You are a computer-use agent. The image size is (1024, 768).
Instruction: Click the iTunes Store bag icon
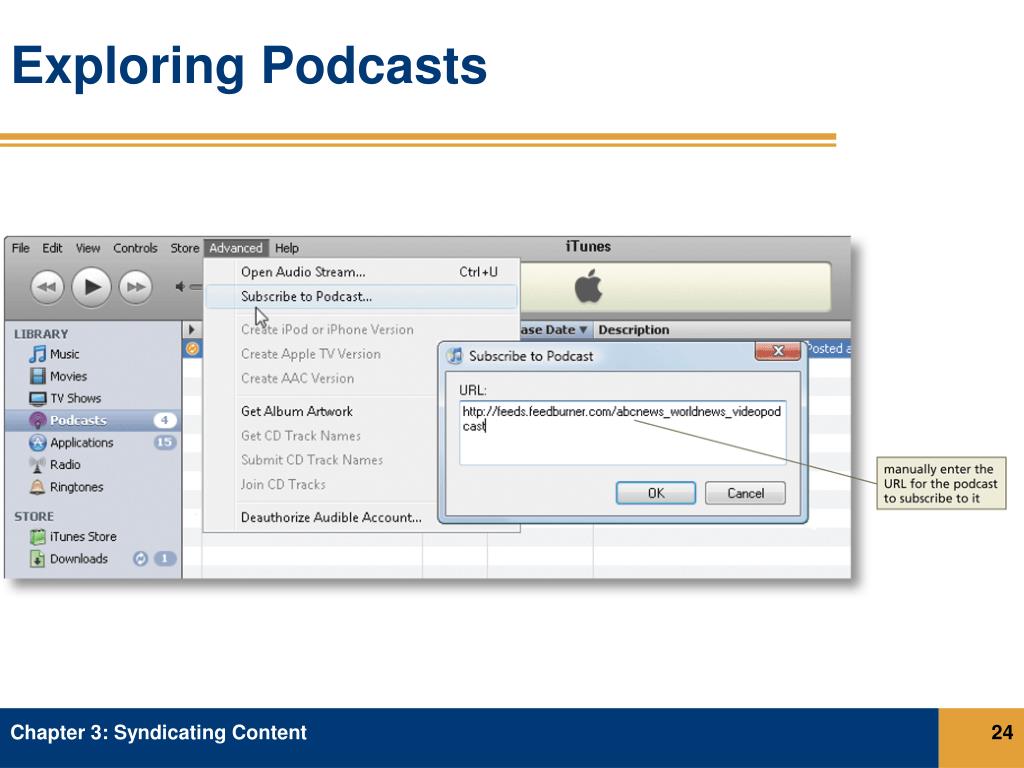click(37, 537)
